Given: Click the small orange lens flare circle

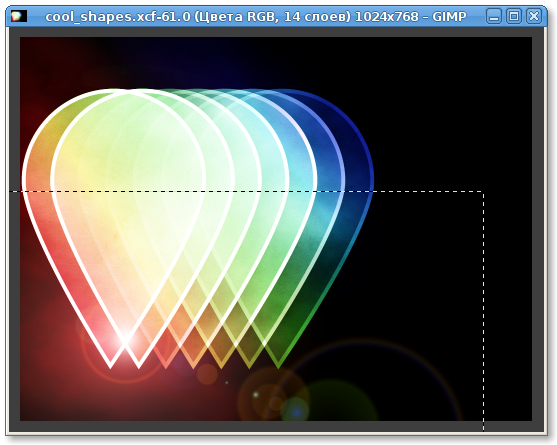Looking at the screenshot, I should tap(207, 374).
